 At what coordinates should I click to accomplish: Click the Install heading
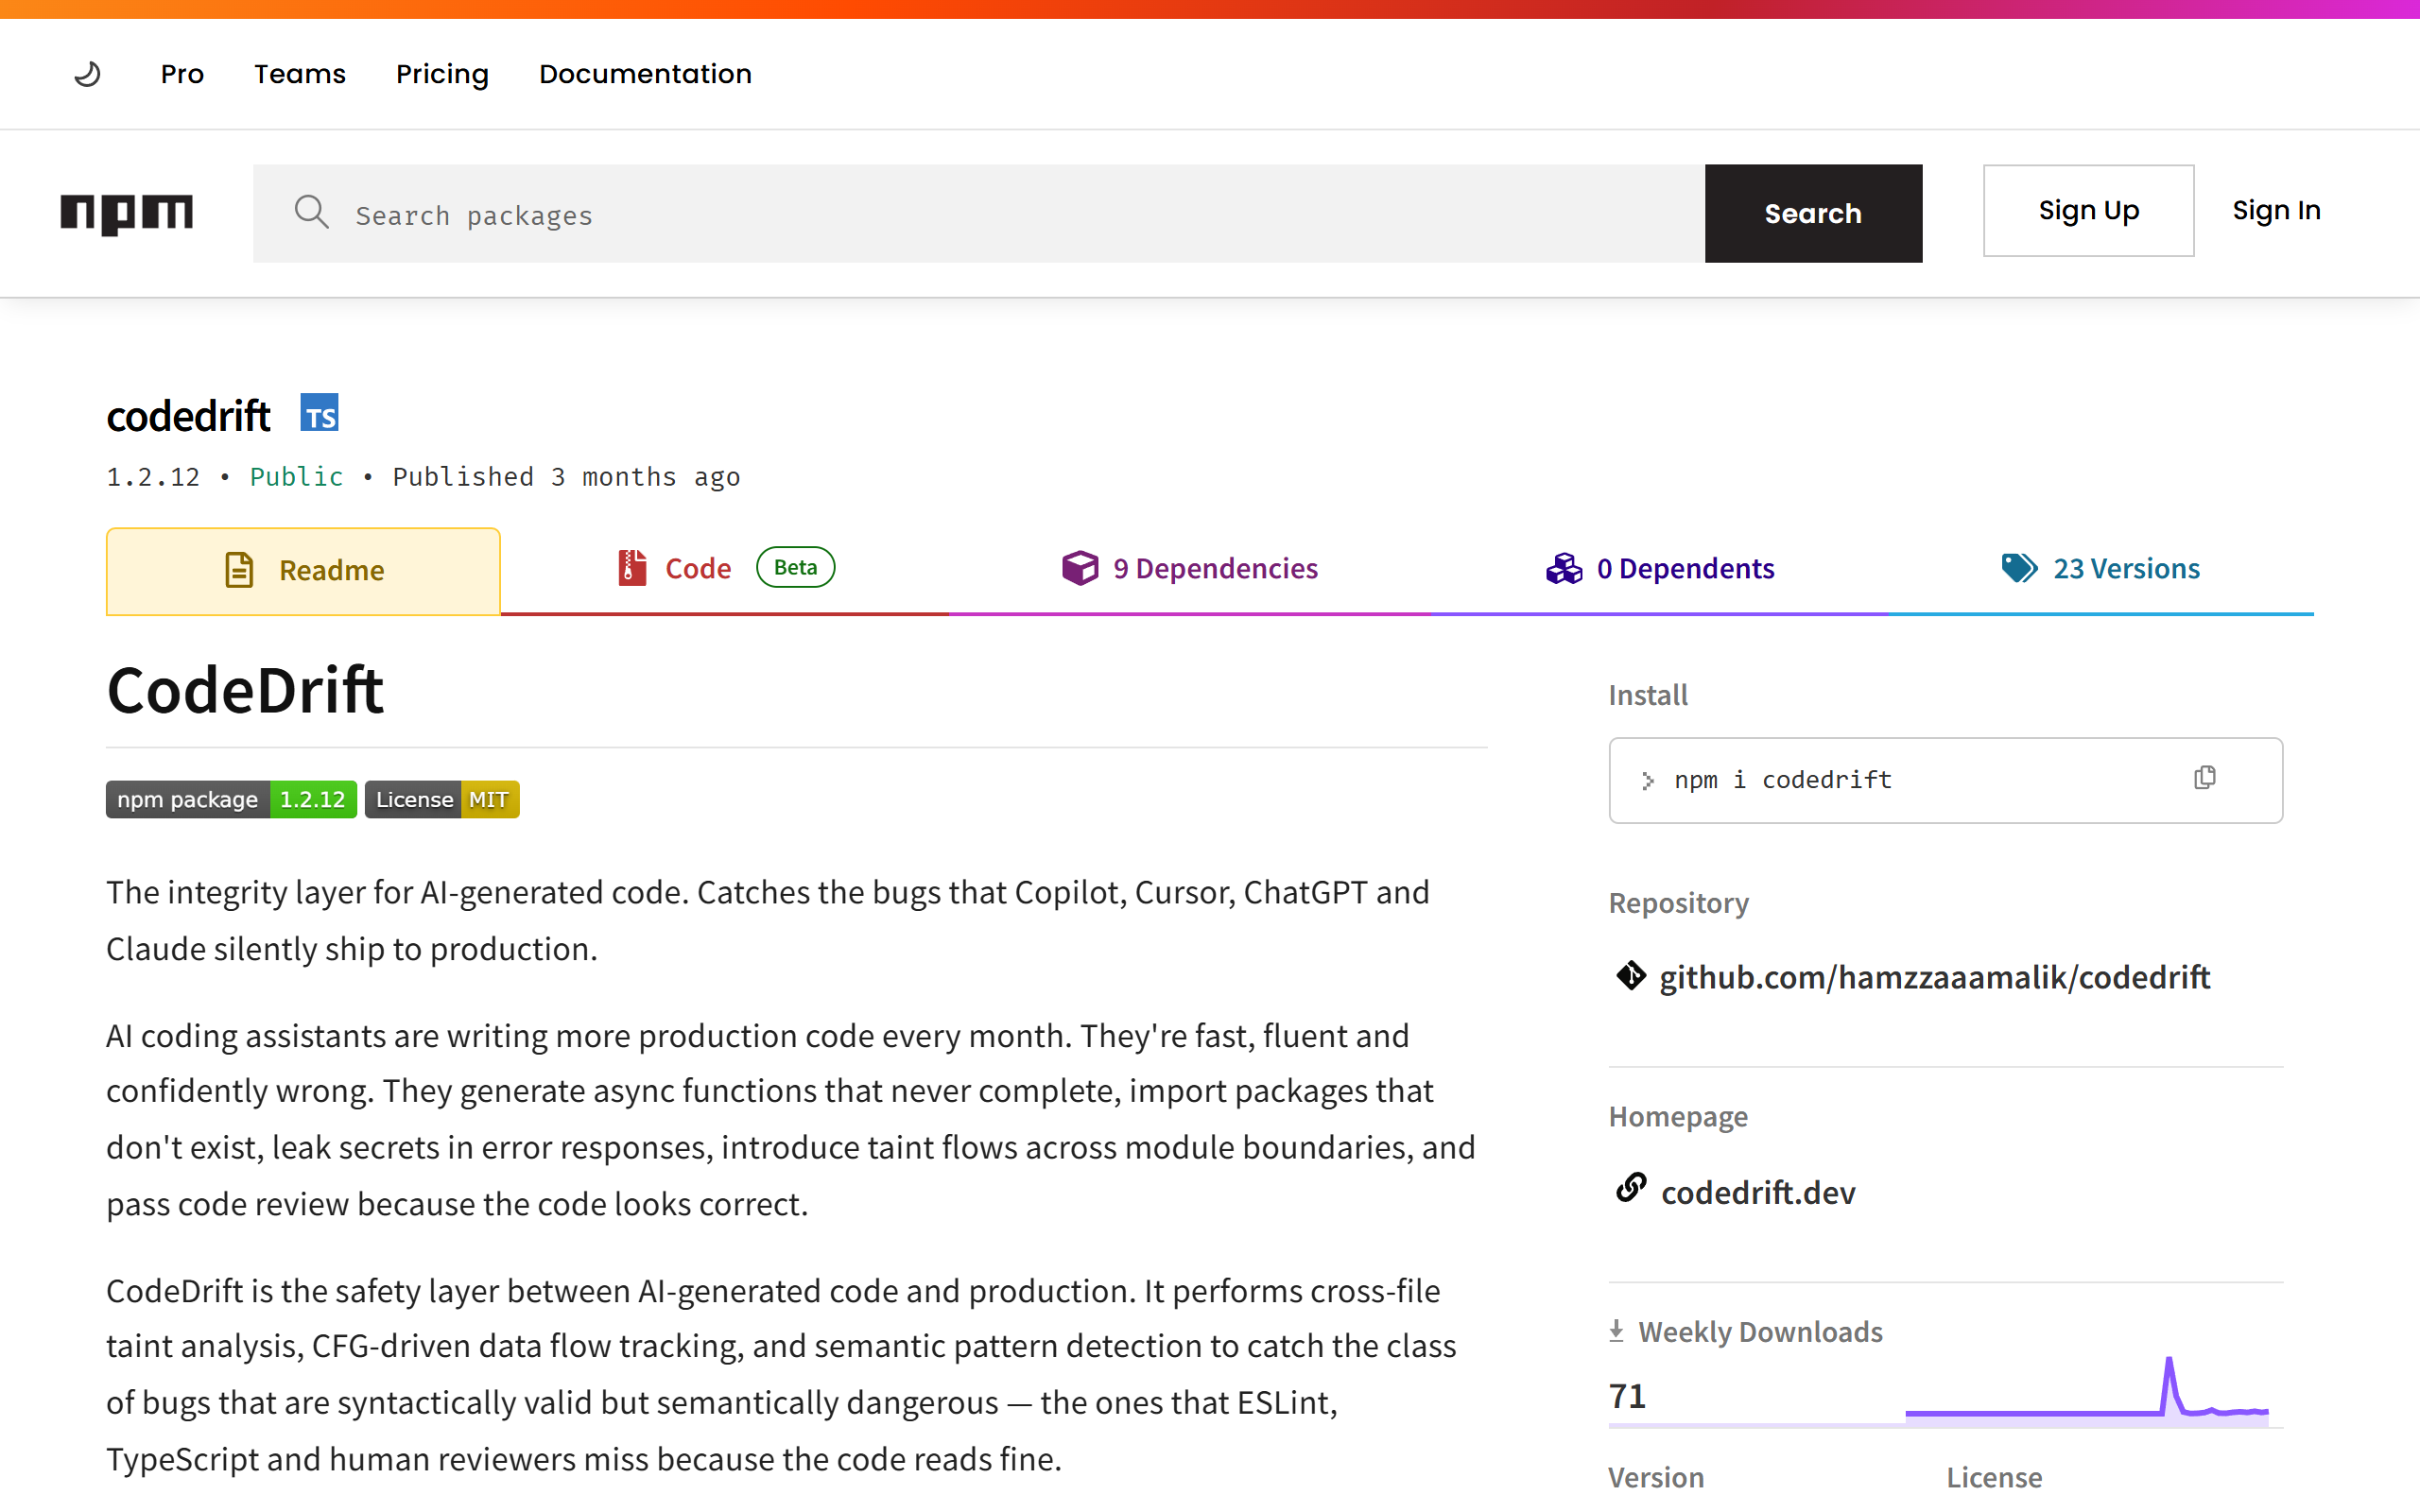click(x=1648, y=695)
